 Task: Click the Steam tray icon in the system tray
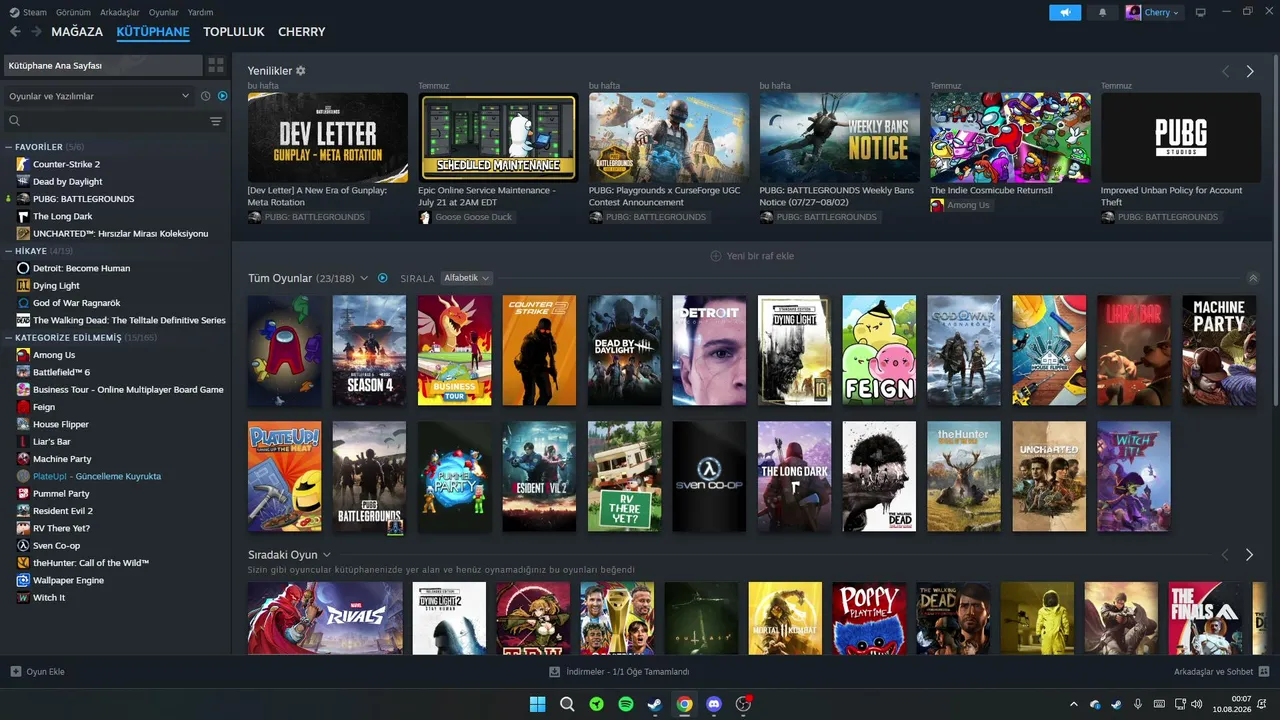[x=1116, y=704]
